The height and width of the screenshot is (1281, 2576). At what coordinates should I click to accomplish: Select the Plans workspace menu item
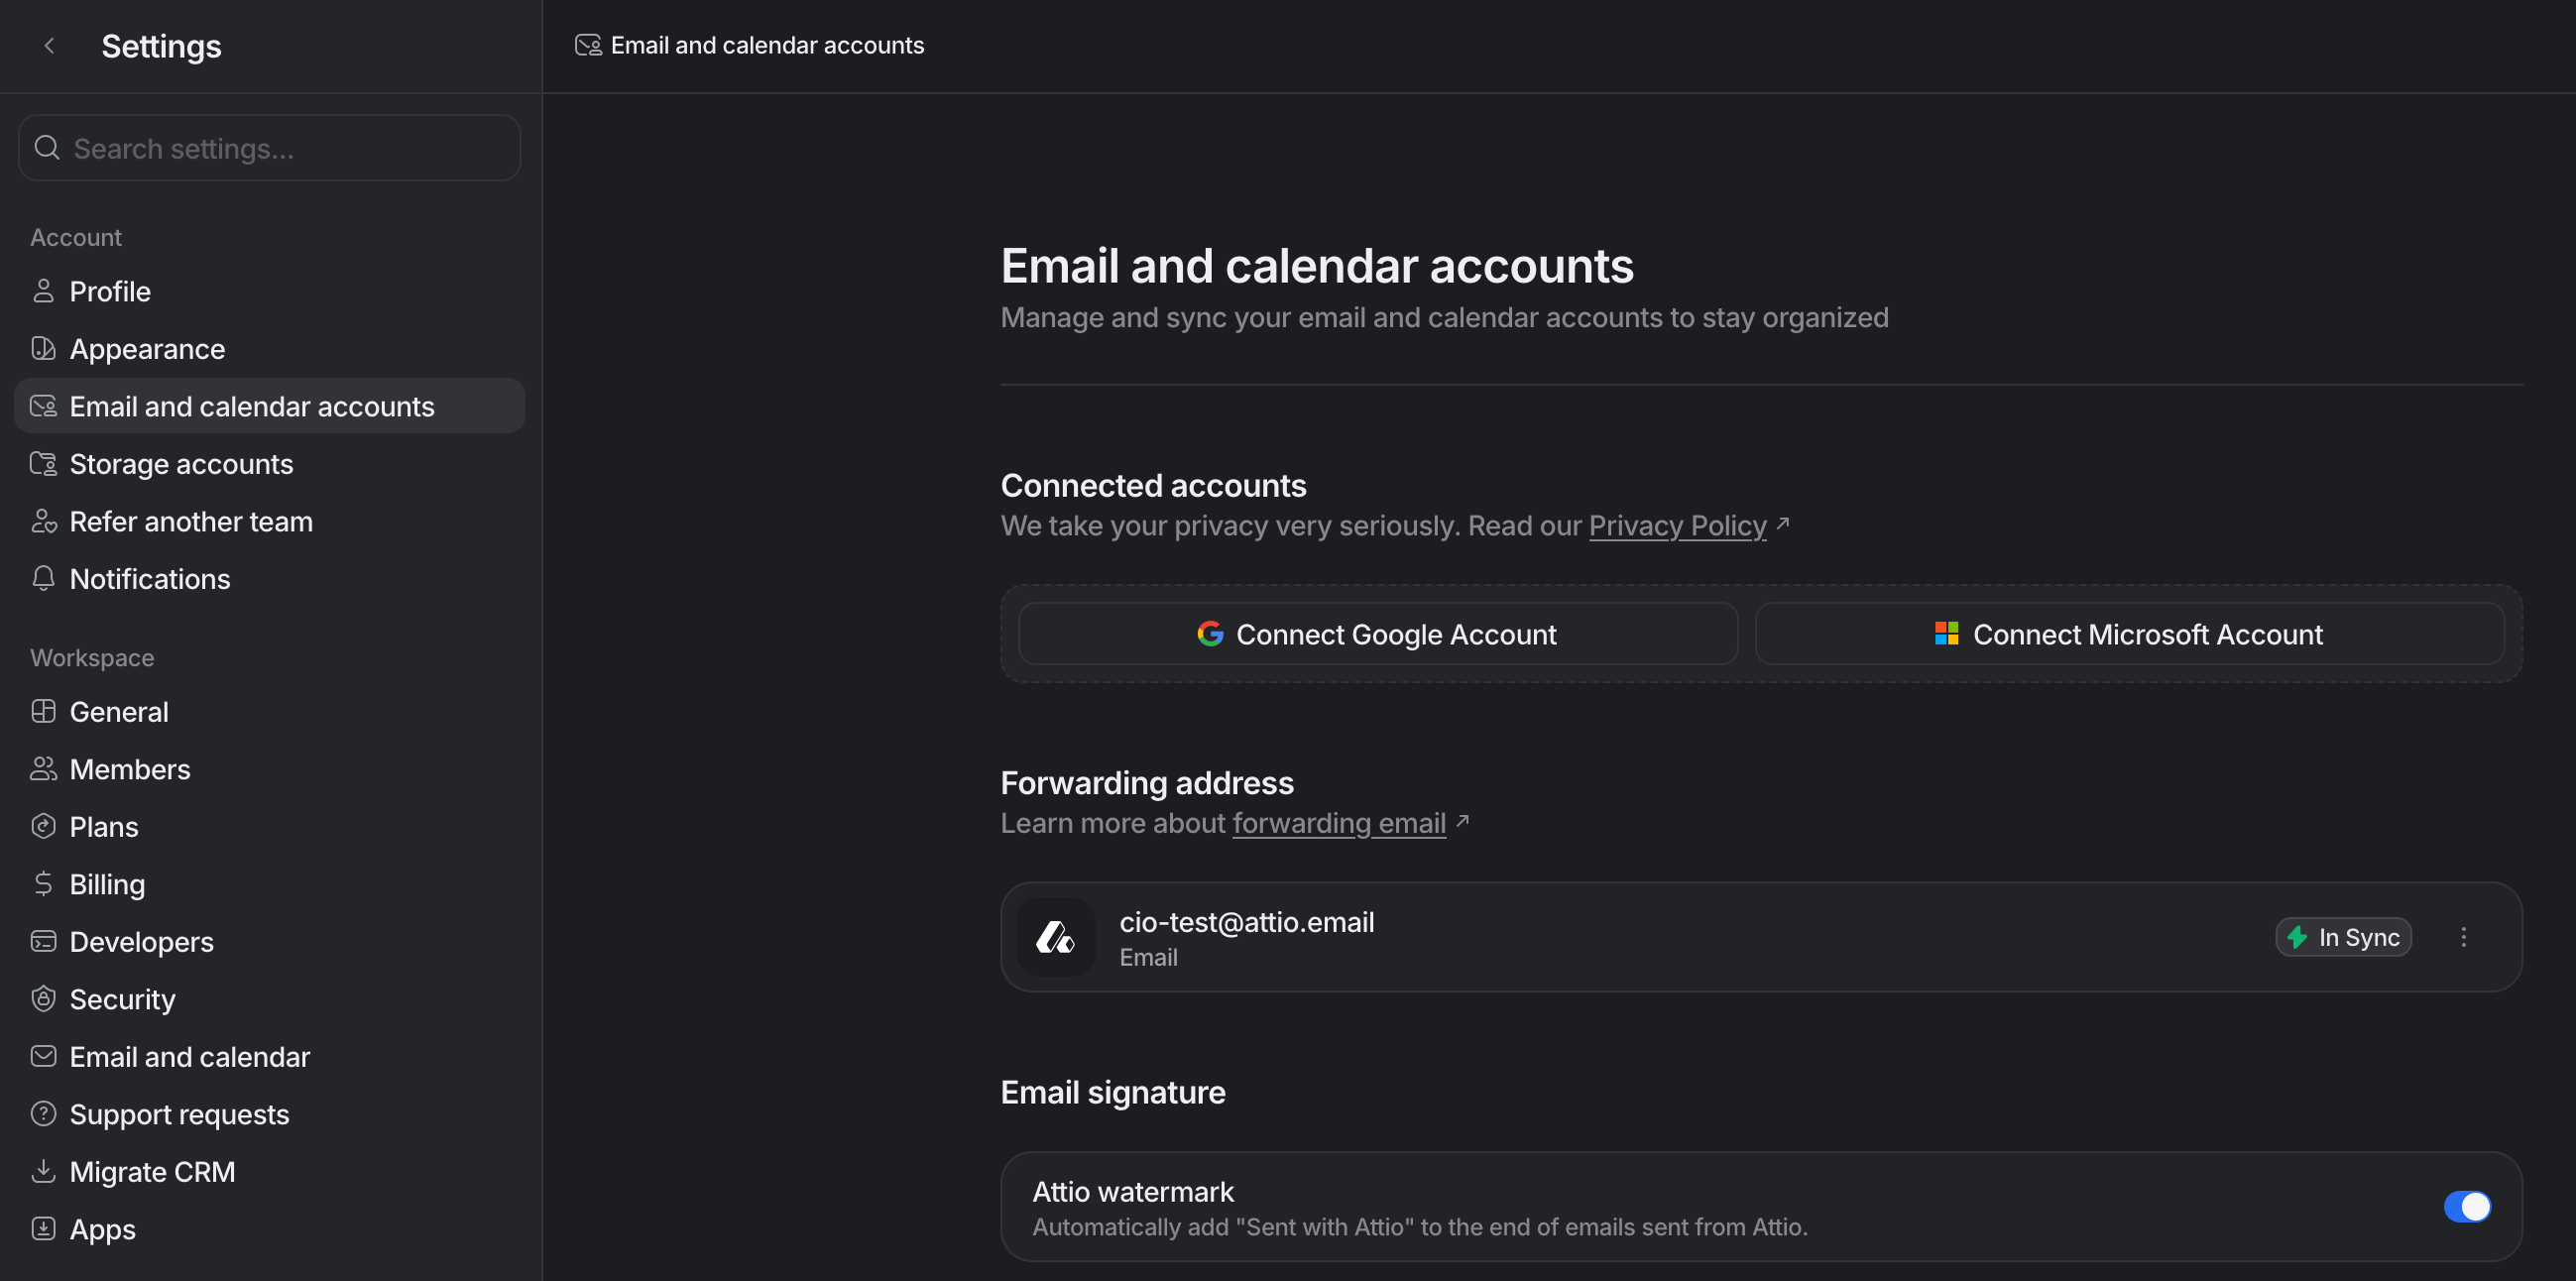(x=102, y=826)
